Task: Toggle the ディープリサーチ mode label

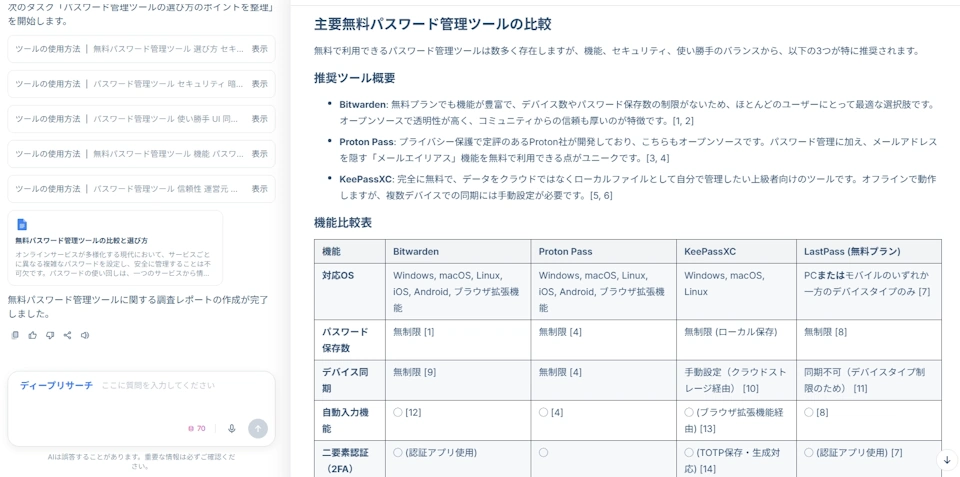Action: 56,385
